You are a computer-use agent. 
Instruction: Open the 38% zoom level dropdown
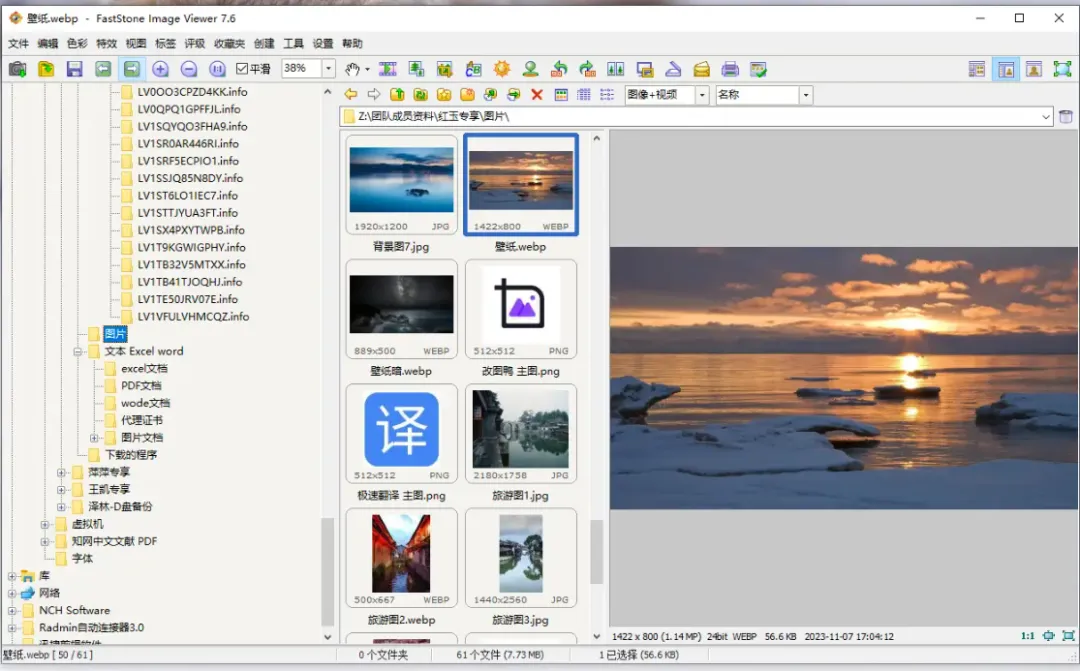(x=328, y=69)
